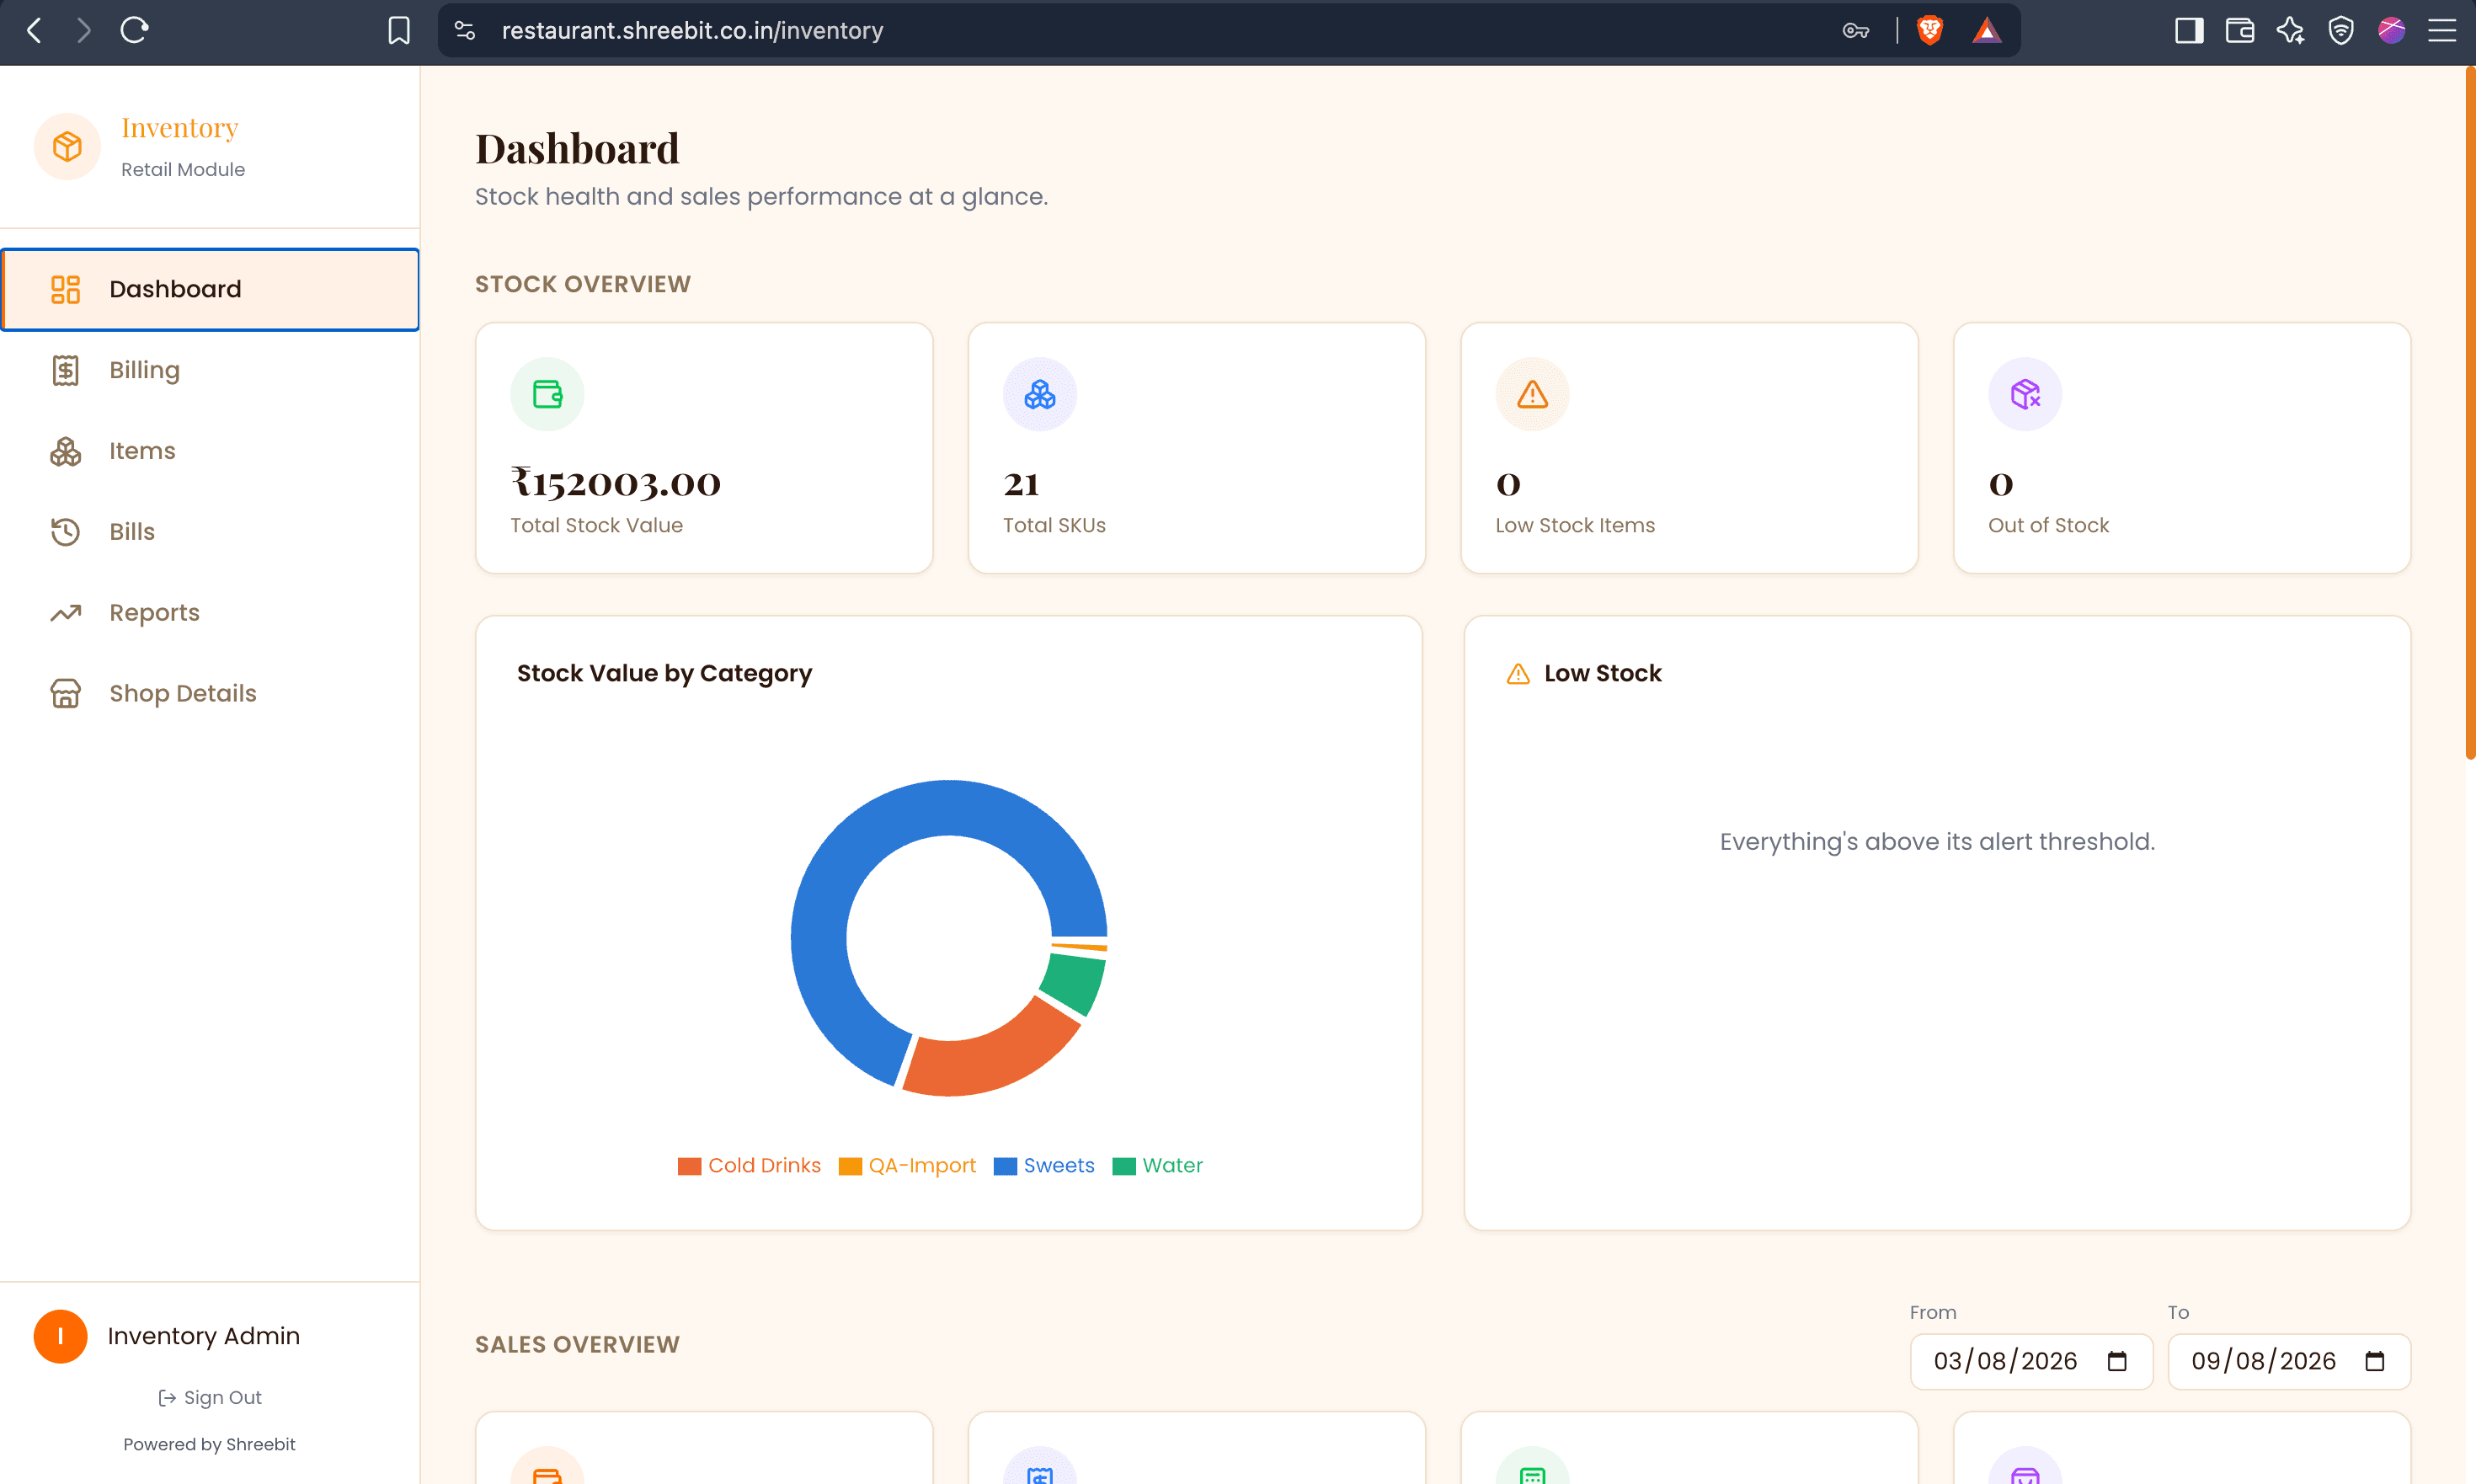Click the Total SKUs boxes icon
The image size is (2476, 1484).
pos(1040,394)
